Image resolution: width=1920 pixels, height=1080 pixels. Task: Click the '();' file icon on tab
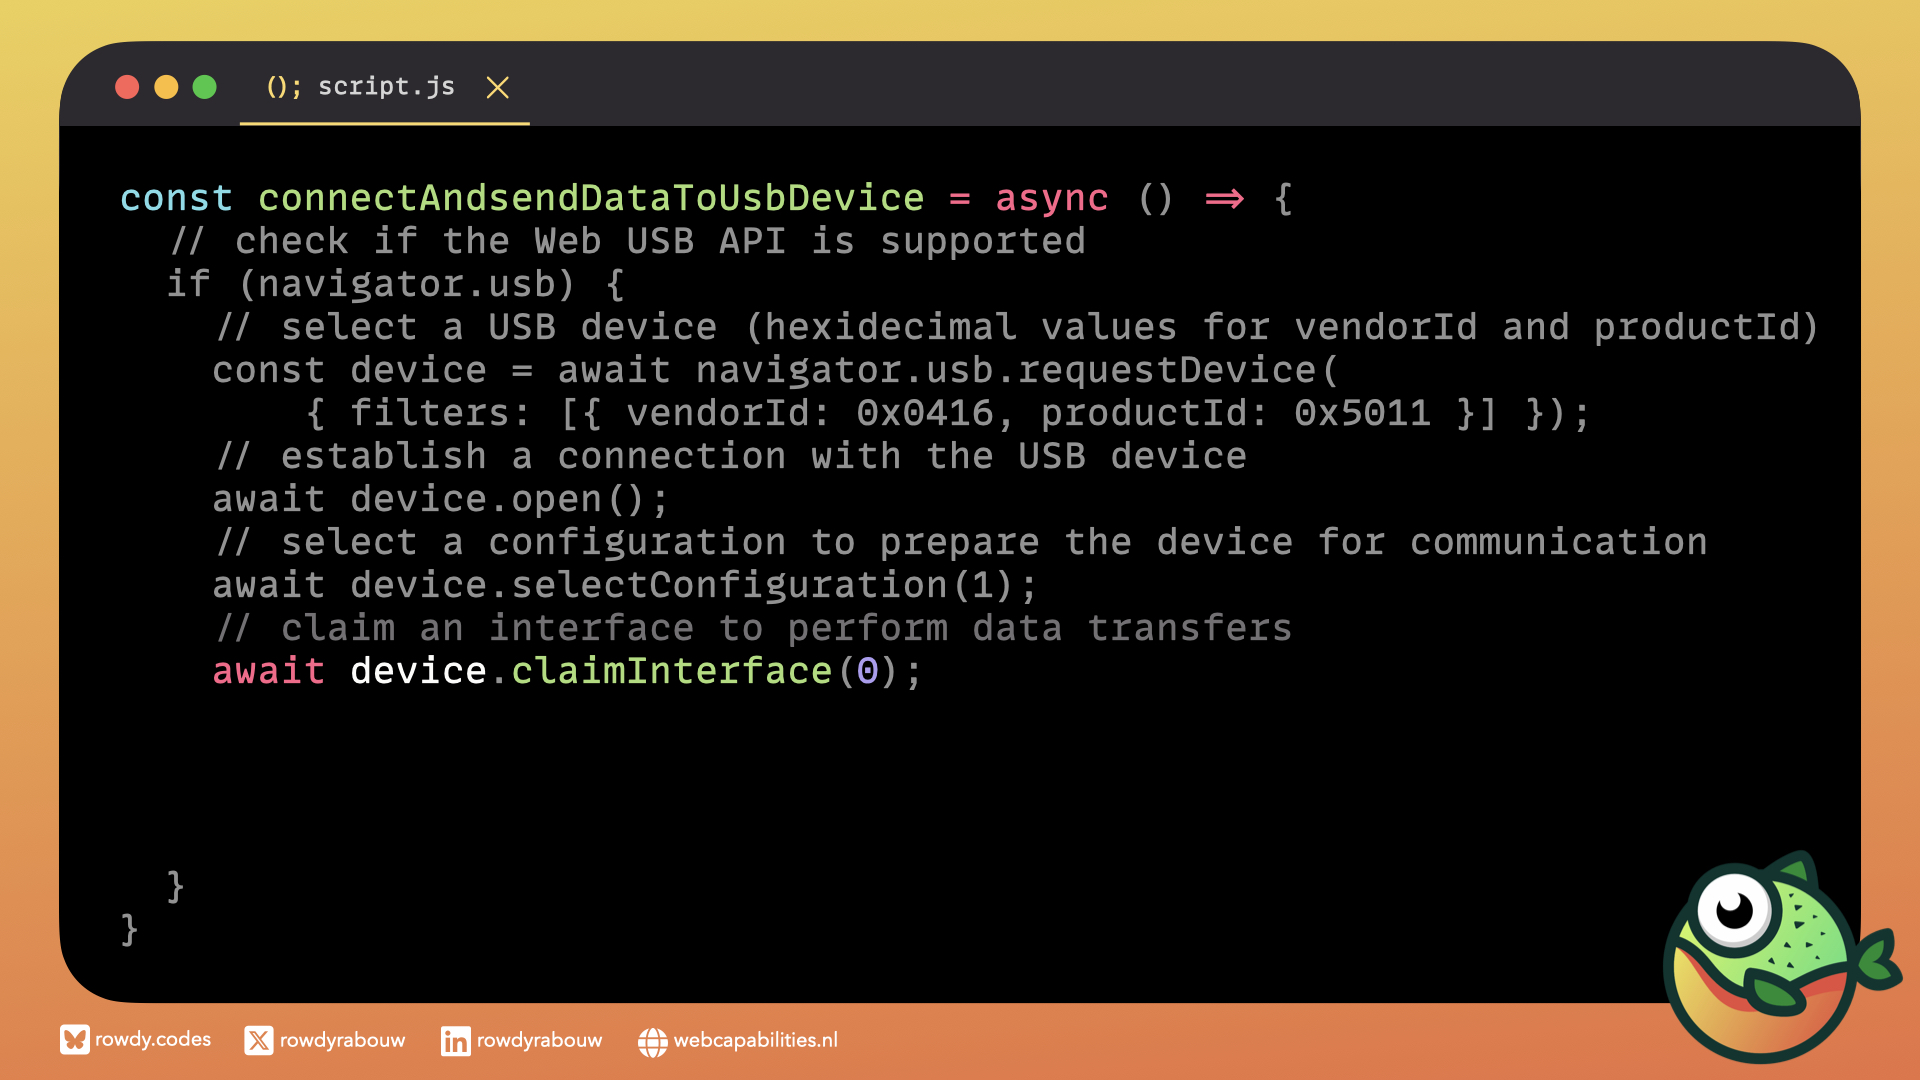click(283, 87)
